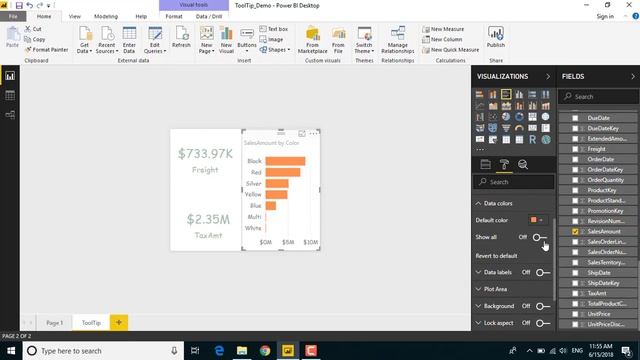
Task: Pick the Ribbon chart visualization
Action: tap(546, 106)
